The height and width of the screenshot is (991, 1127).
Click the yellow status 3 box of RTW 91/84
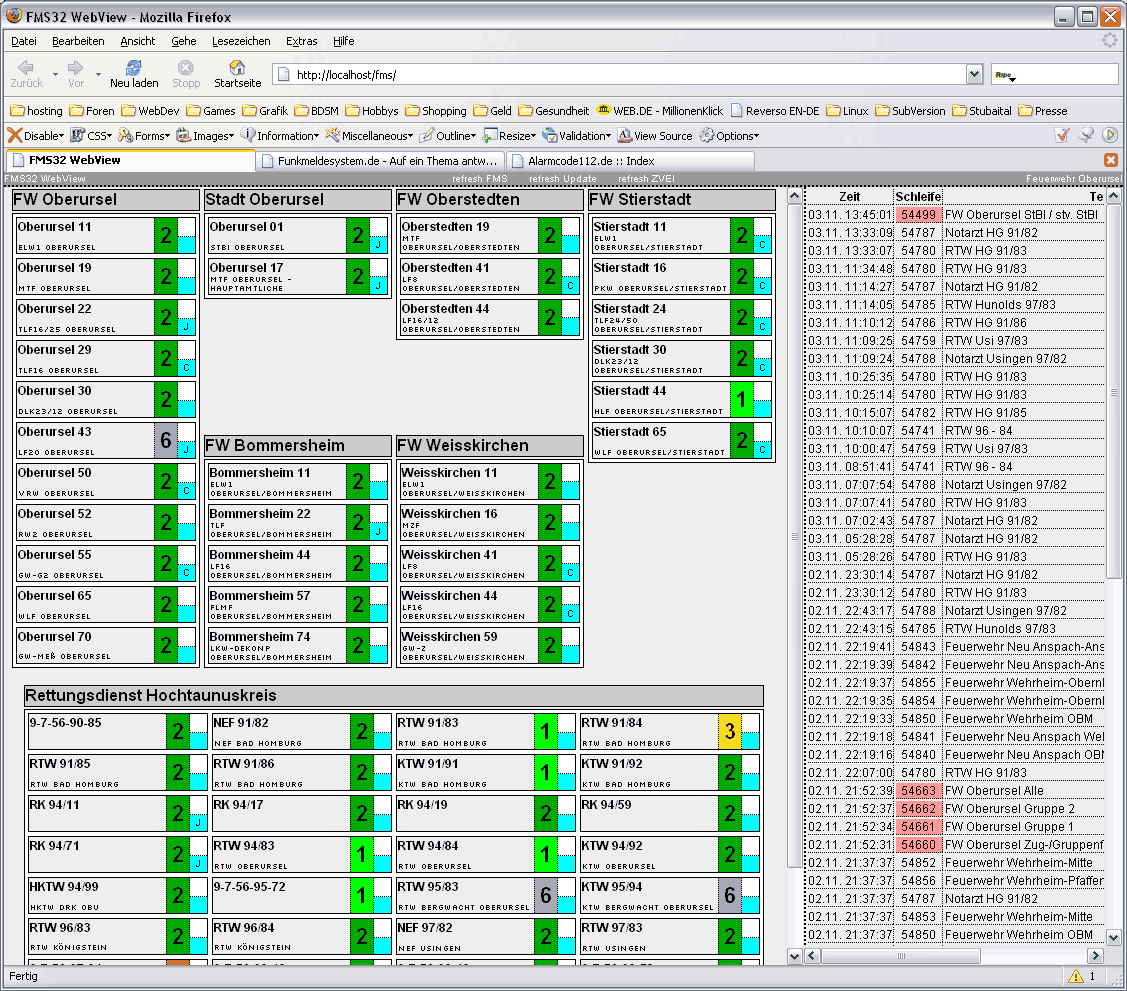729,731
